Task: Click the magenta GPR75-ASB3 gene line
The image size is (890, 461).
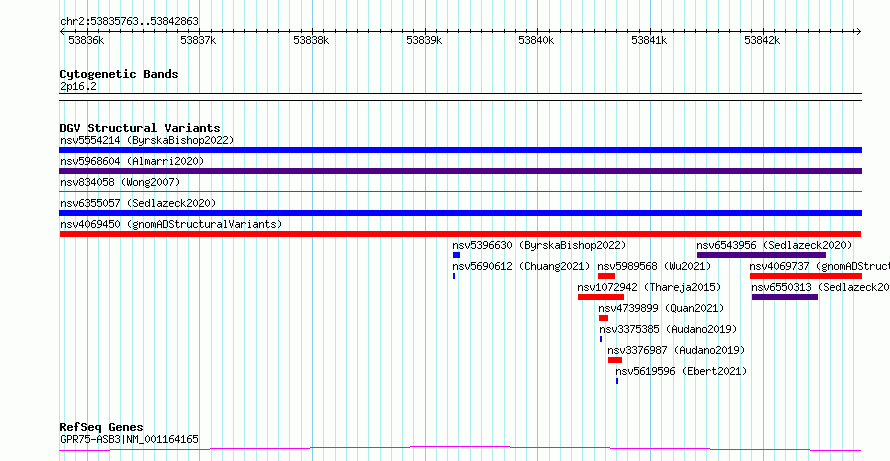Action: click(460, 449)
